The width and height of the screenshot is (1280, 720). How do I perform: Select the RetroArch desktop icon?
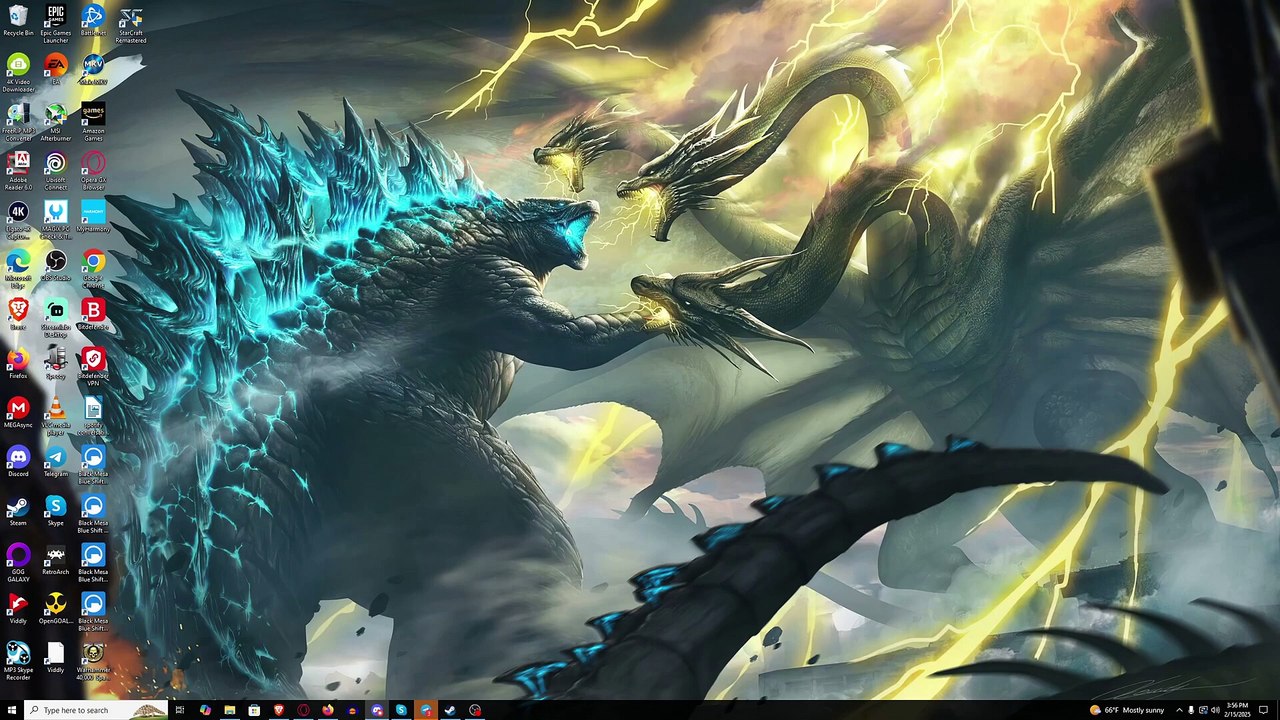(56, 559)
